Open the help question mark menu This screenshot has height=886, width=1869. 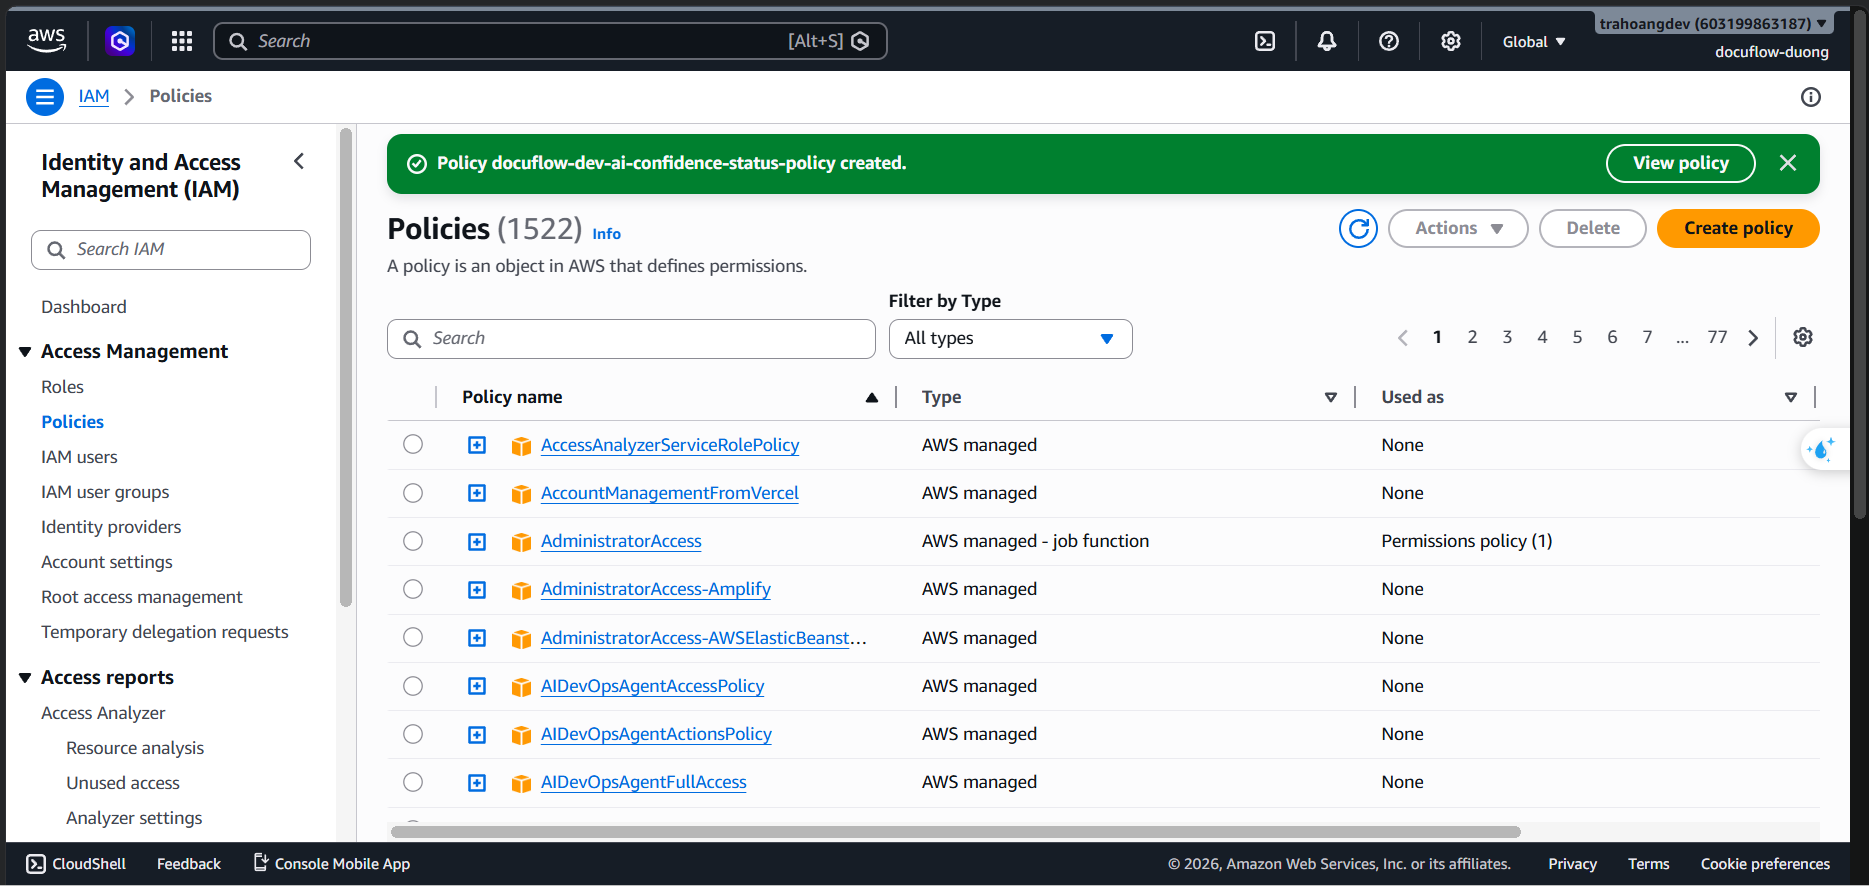tap(1389, 41)
